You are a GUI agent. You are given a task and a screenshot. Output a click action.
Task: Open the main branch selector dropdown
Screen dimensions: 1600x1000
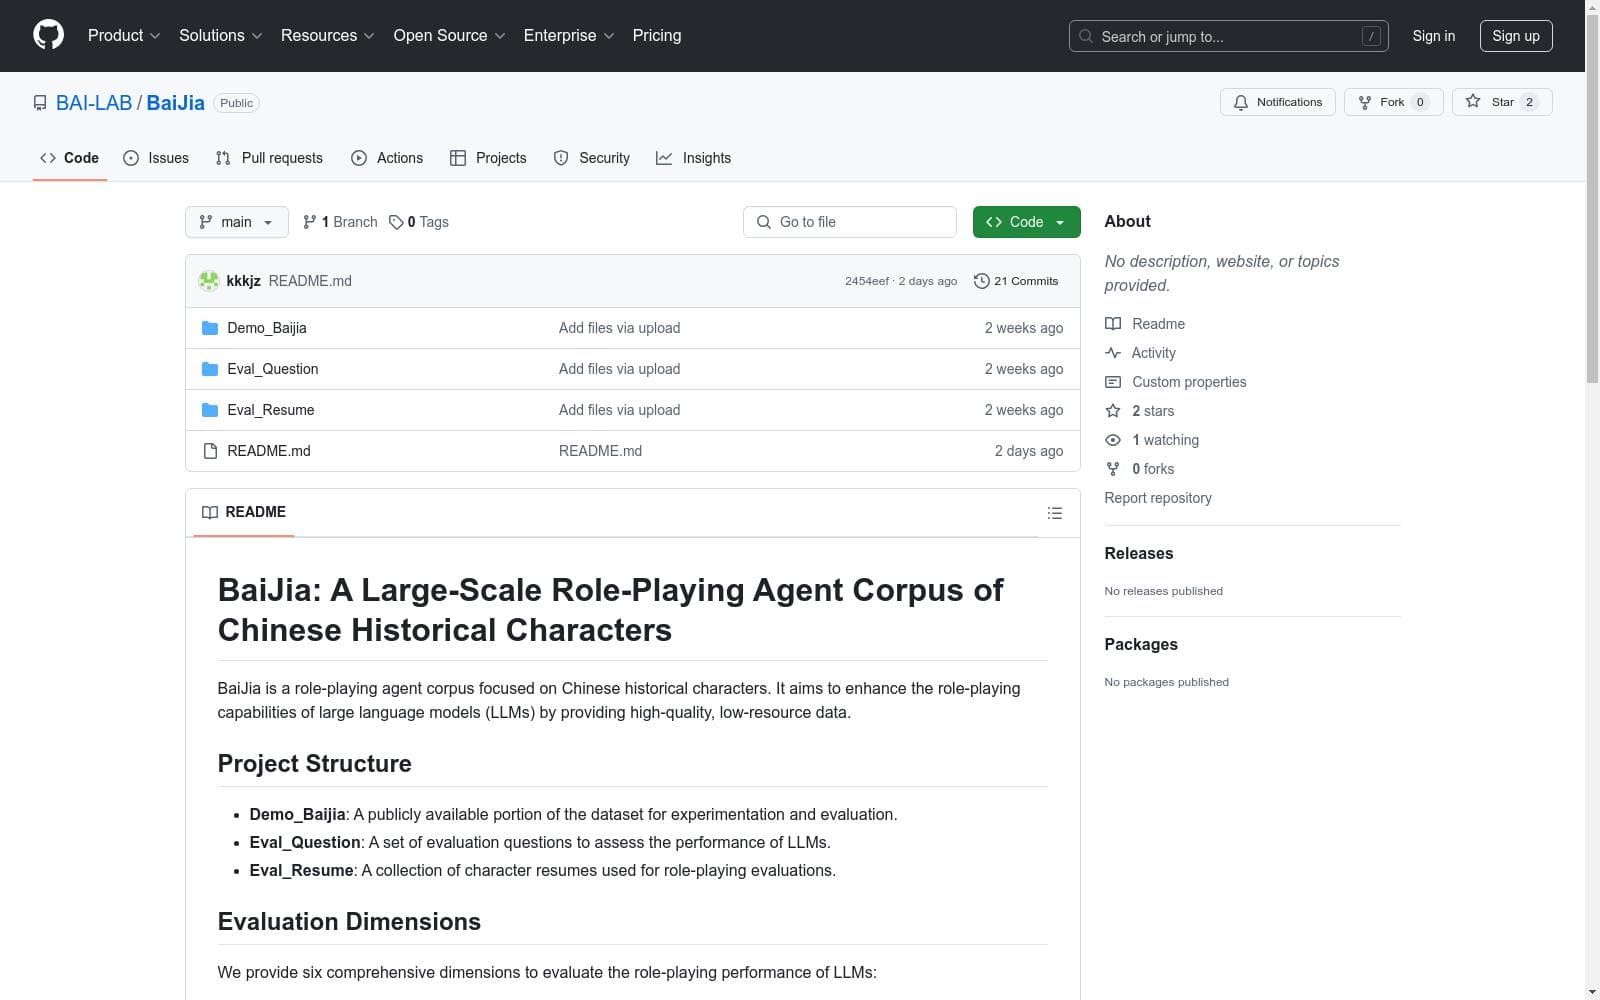point(237,222)
